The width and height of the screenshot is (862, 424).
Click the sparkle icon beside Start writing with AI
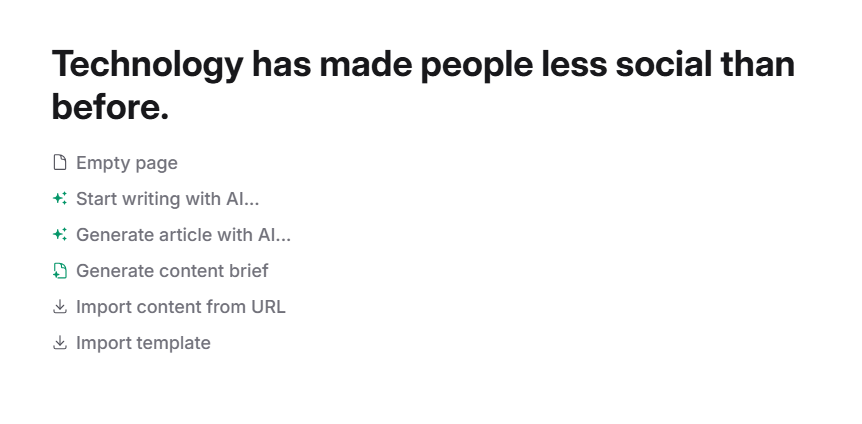pyautogui.click(x=60, y=199)
